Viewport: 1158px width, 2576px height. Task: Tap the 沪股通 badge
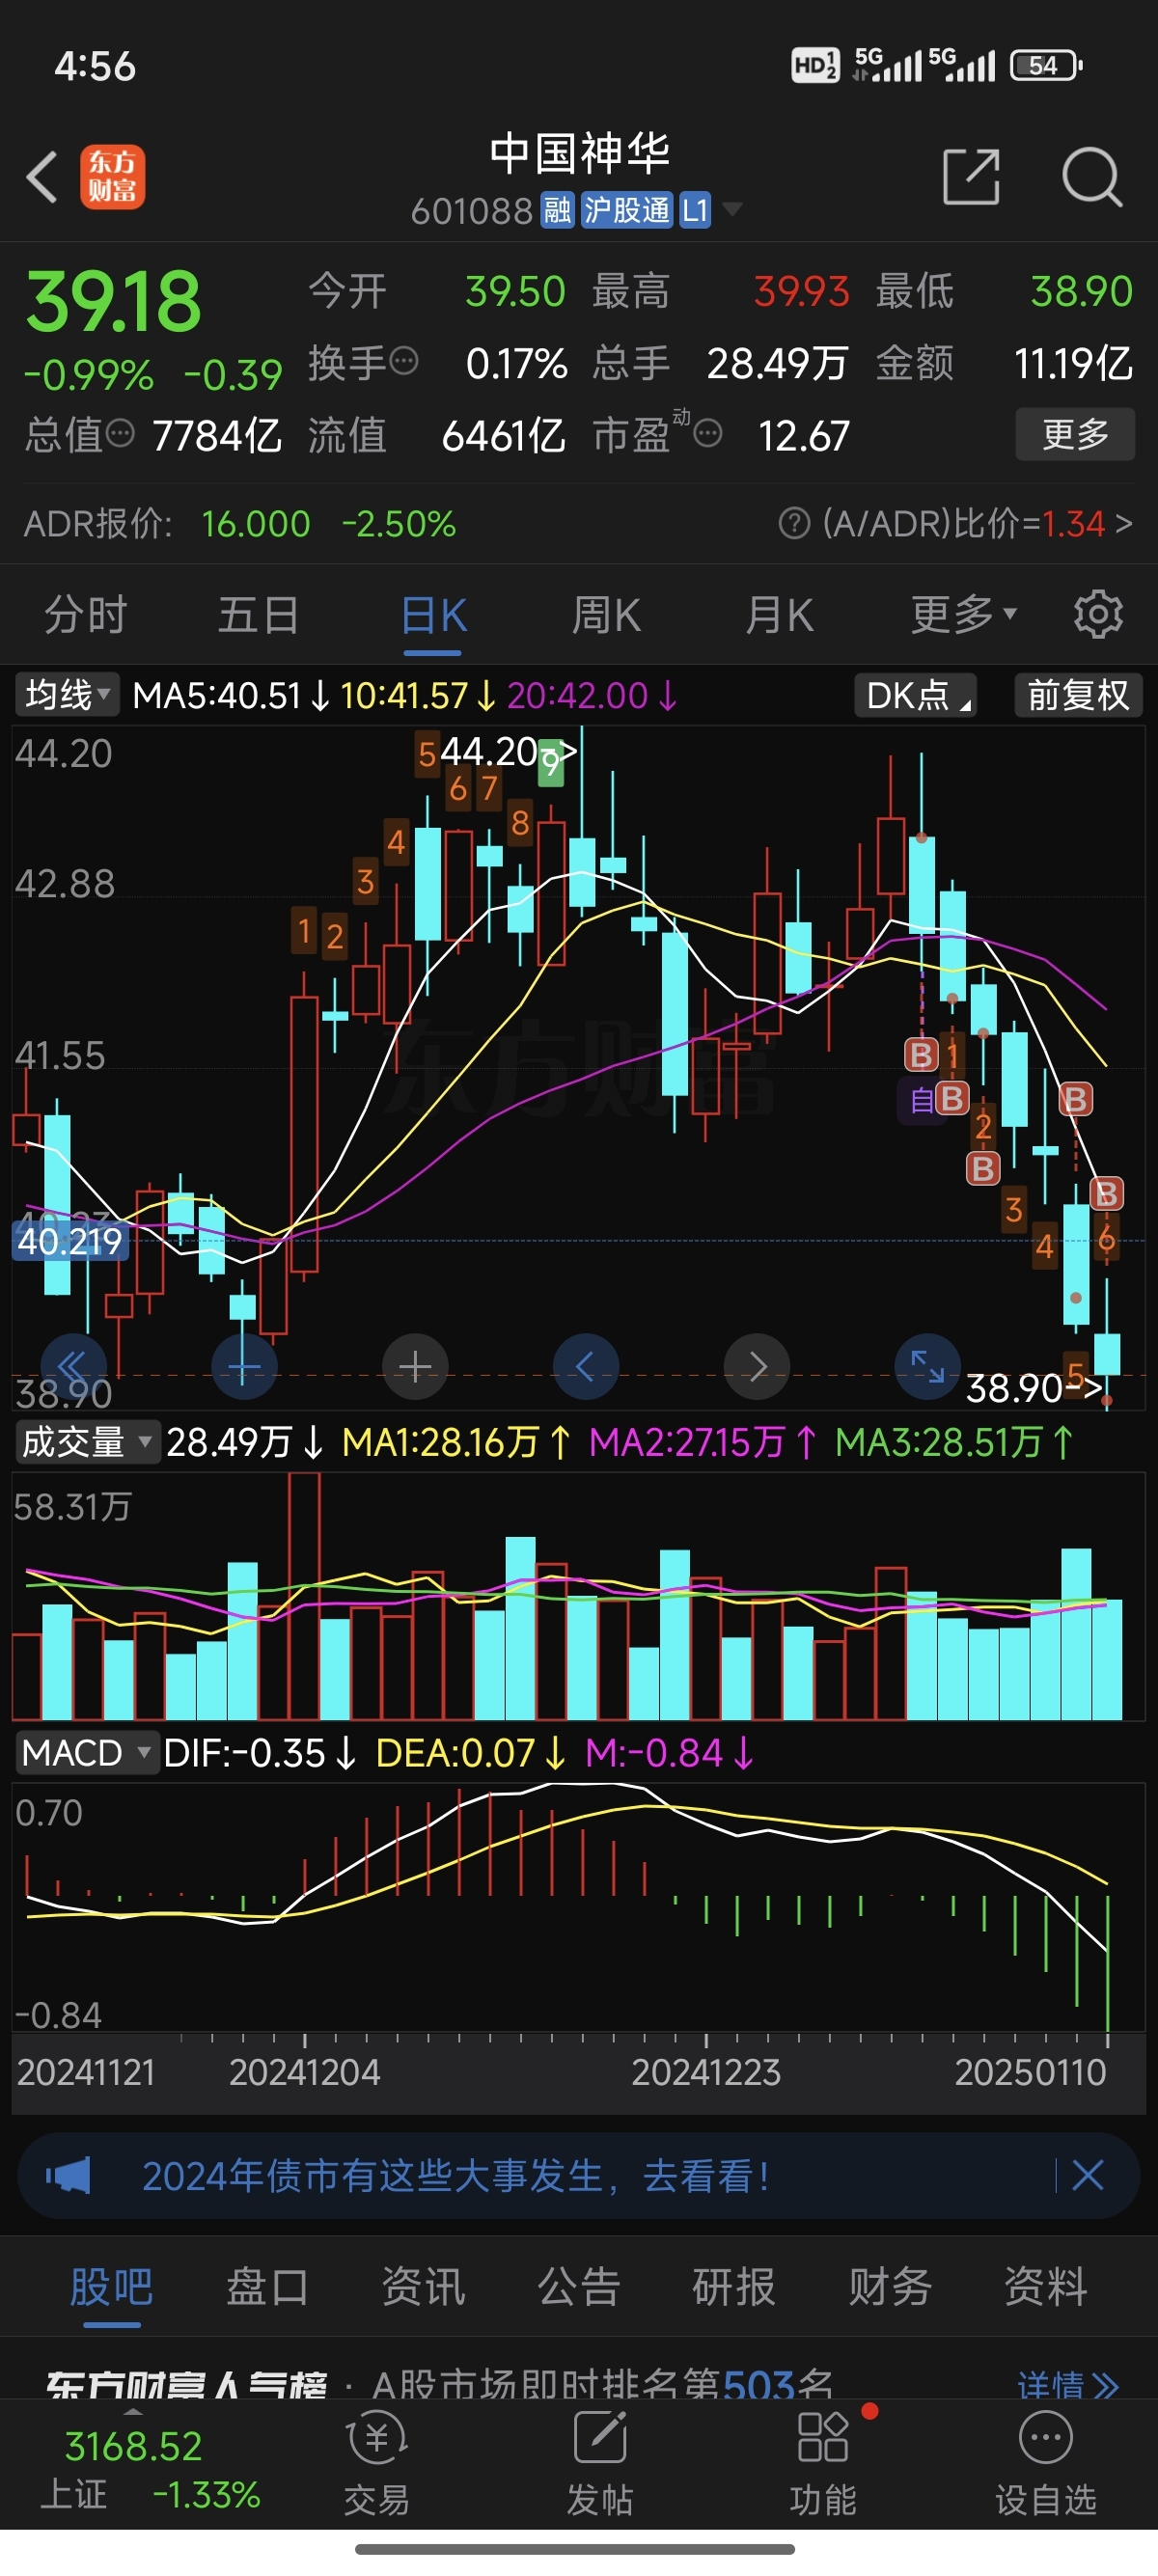(x=627, y=211)
